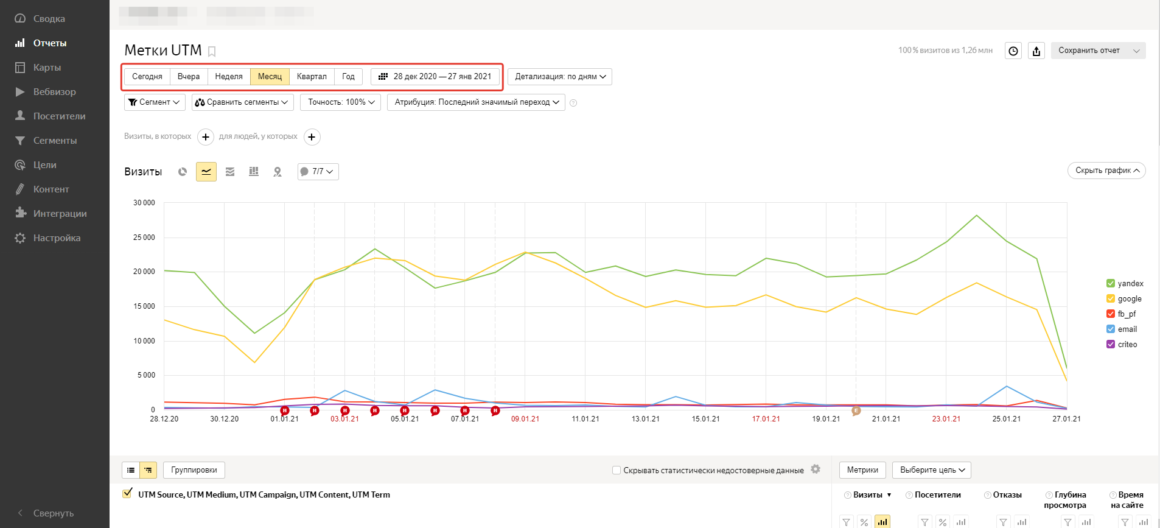1160x528 pixels.
Task: Enable hiding statistically unreliable data checkbox
Action: click(x=616, y=470)
